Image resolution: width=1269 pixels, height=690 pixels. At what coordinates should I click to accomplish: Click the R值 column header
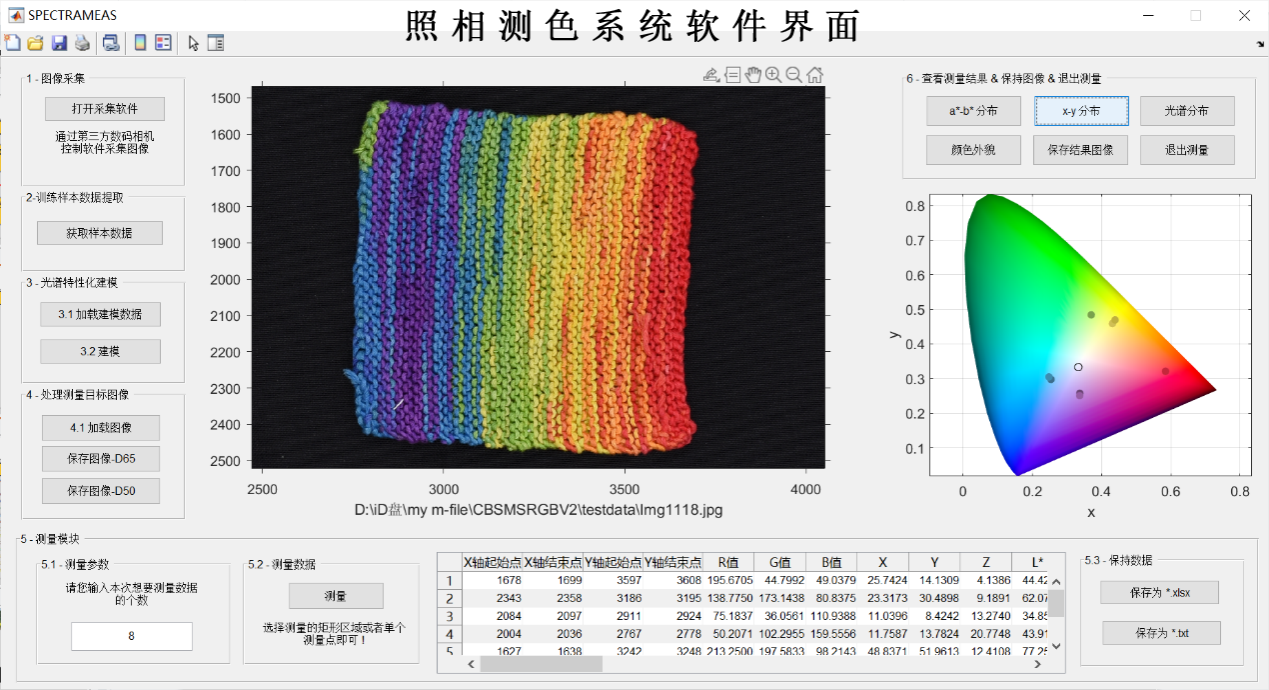coord(728,562)
